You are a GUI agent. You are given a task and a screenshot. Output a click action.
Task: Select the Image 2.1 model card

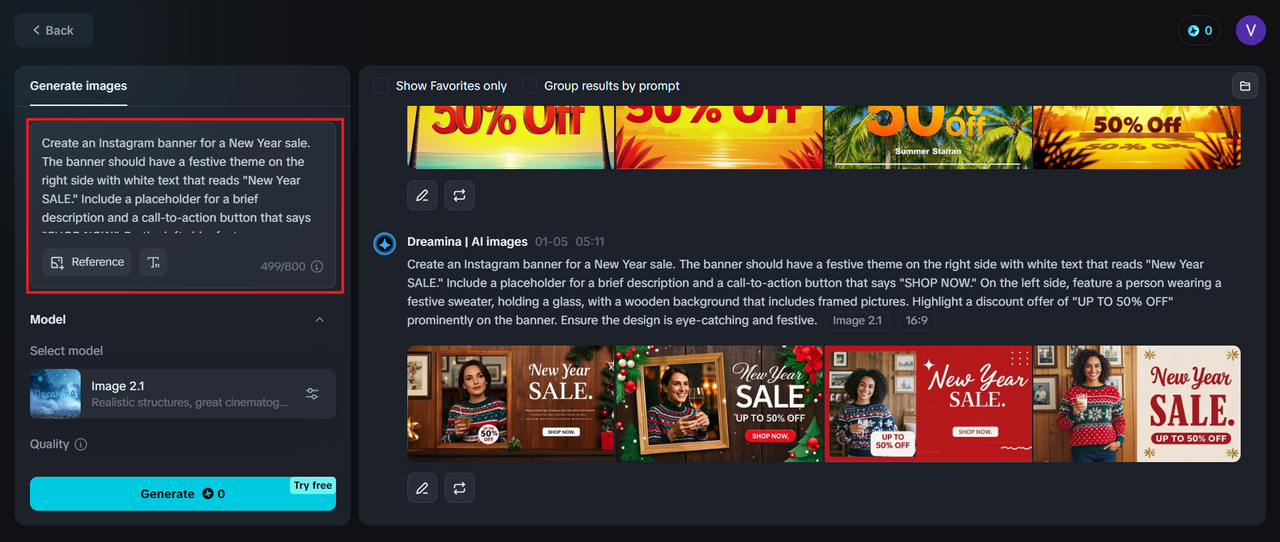pos(183,394)
